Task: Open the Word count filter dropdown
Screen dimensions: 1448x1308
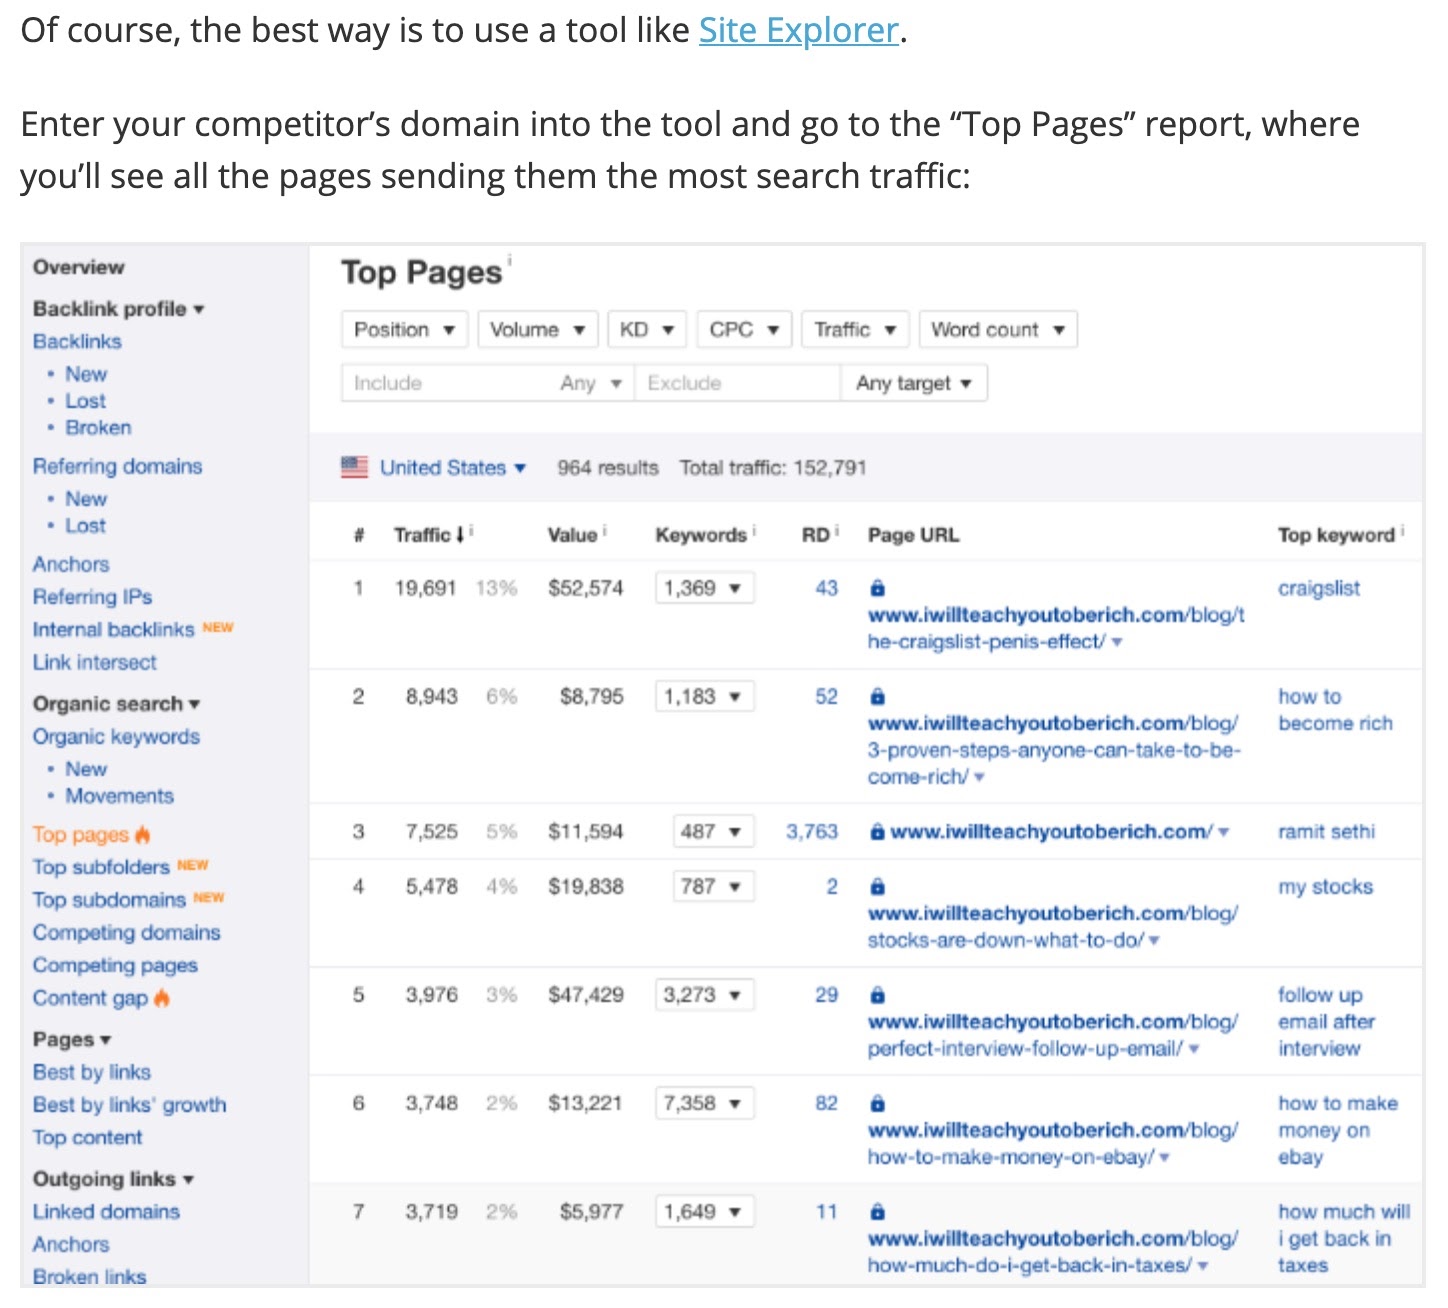Action: click(997, 329)
